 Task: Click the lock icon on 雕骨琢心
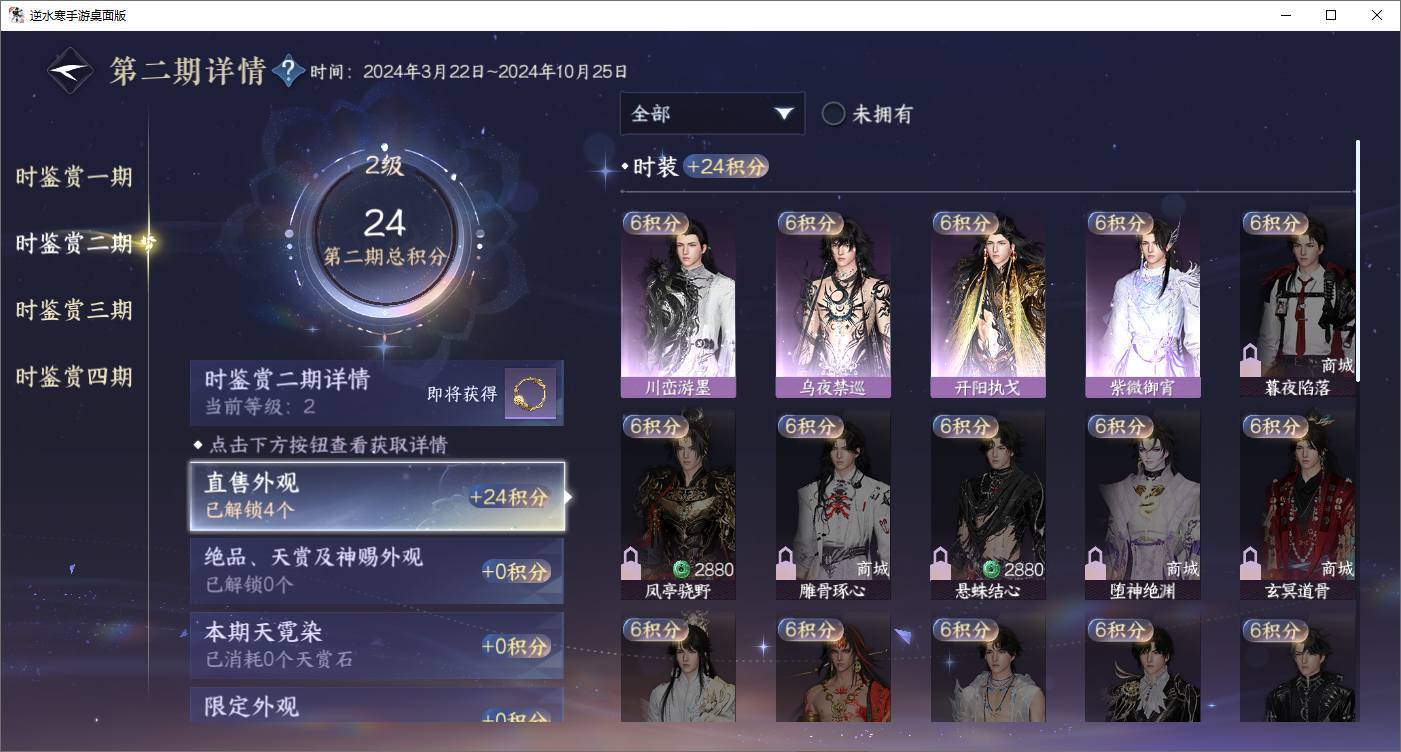(x=786, y=563)
